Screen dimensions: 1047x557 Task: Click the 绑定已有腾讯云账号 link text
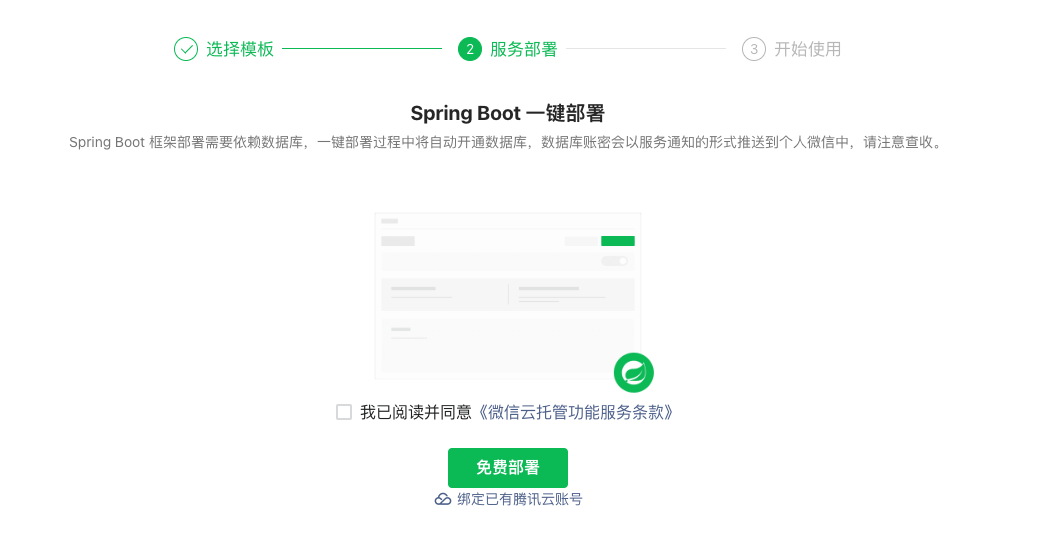519,499
